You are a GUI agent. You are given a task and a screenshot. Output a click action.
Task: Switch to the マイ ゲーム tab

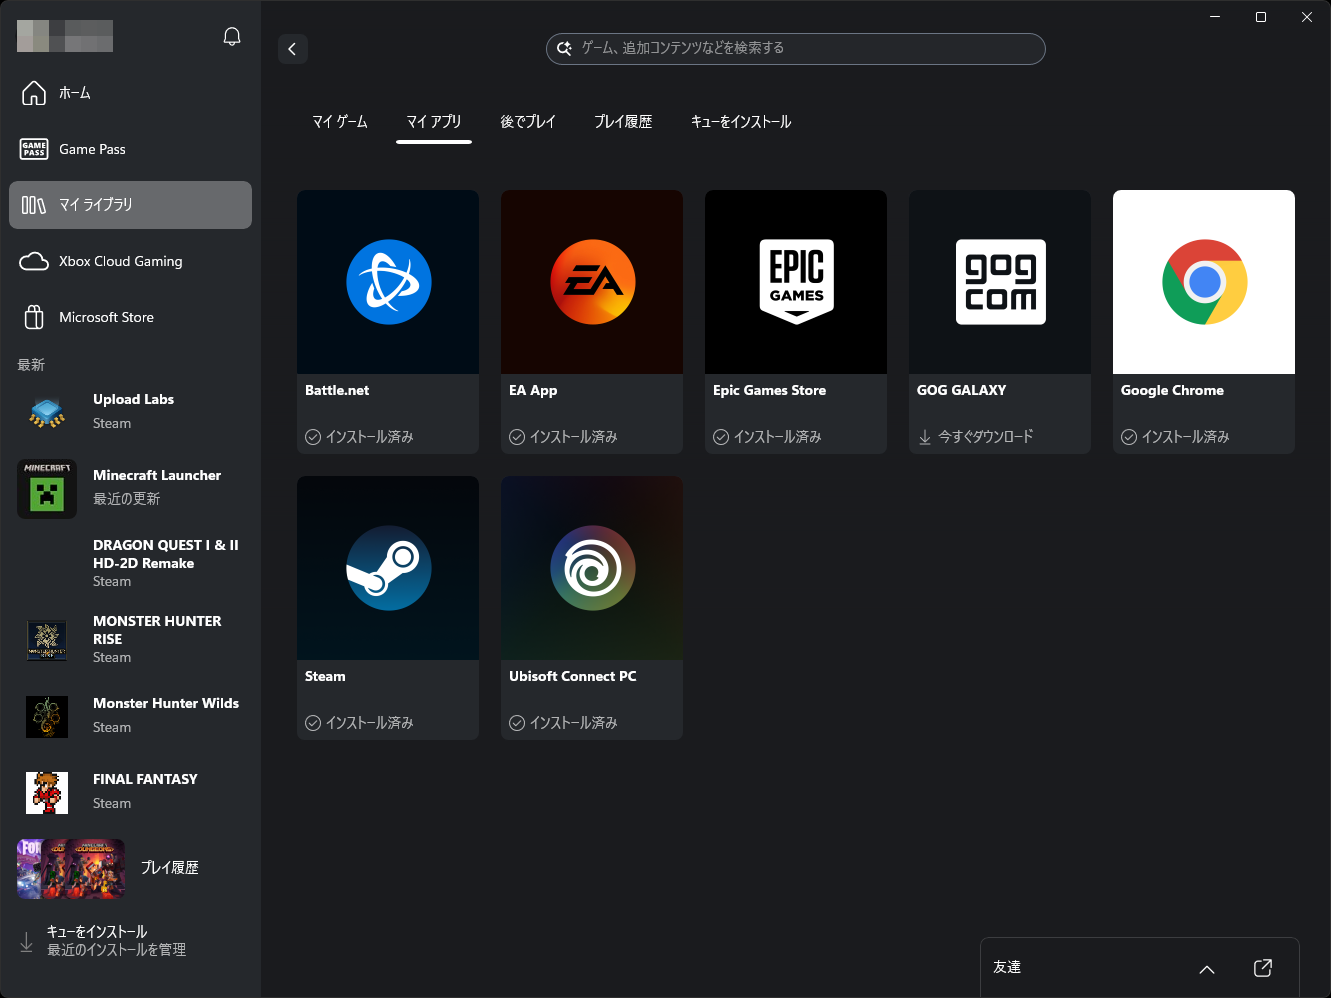click(x=339, y=120)
